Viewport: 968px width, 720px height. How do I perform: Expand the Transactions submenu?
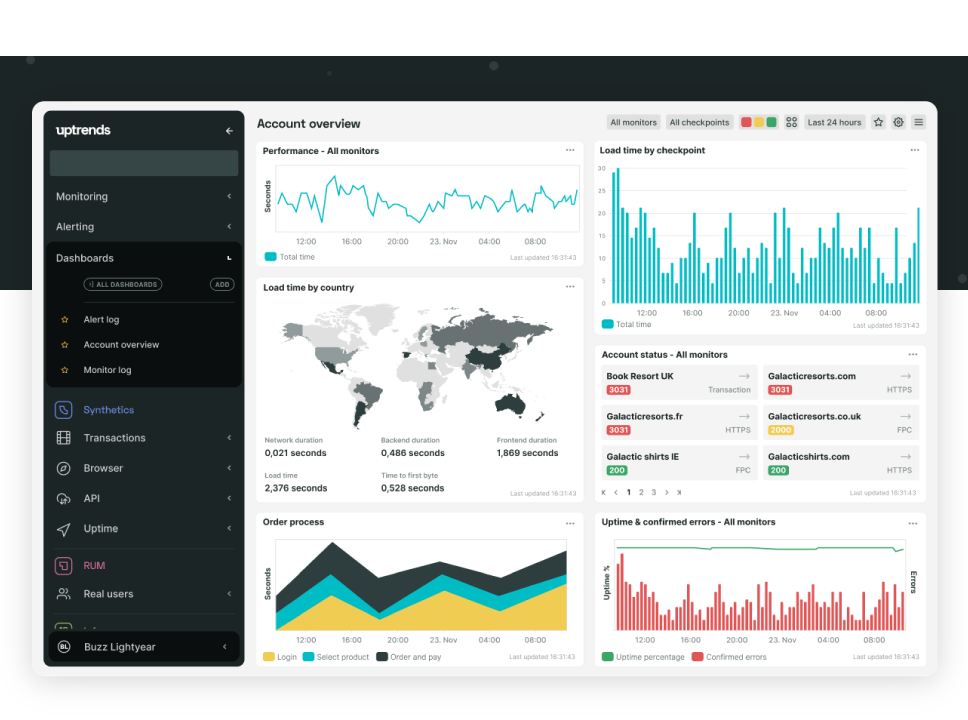(x=229, y=438)
